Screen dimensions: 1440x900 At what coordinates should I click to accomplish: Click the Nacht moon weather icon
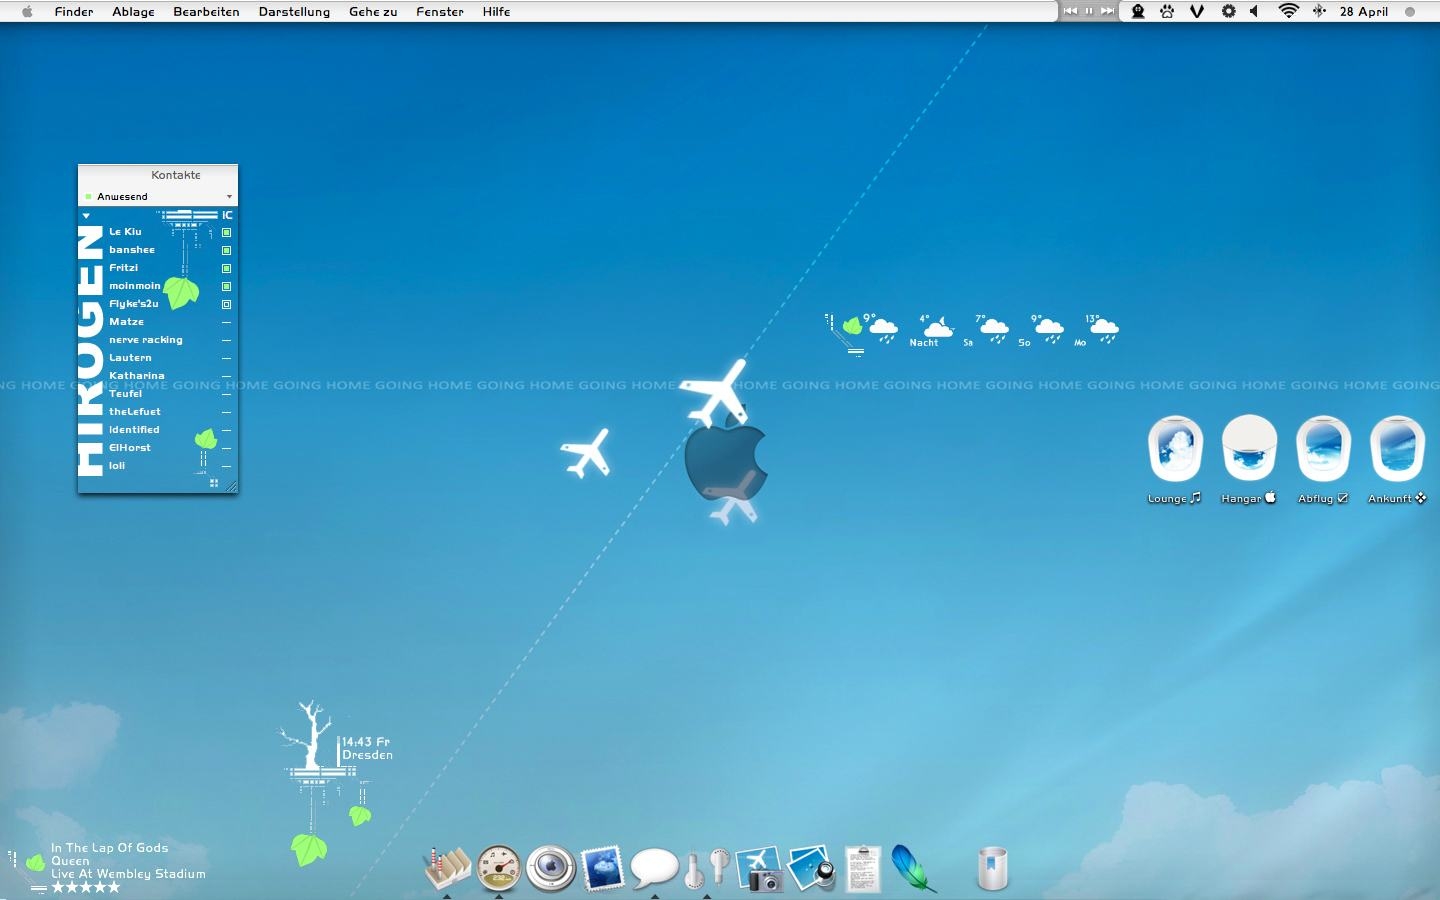coord(937,326)
